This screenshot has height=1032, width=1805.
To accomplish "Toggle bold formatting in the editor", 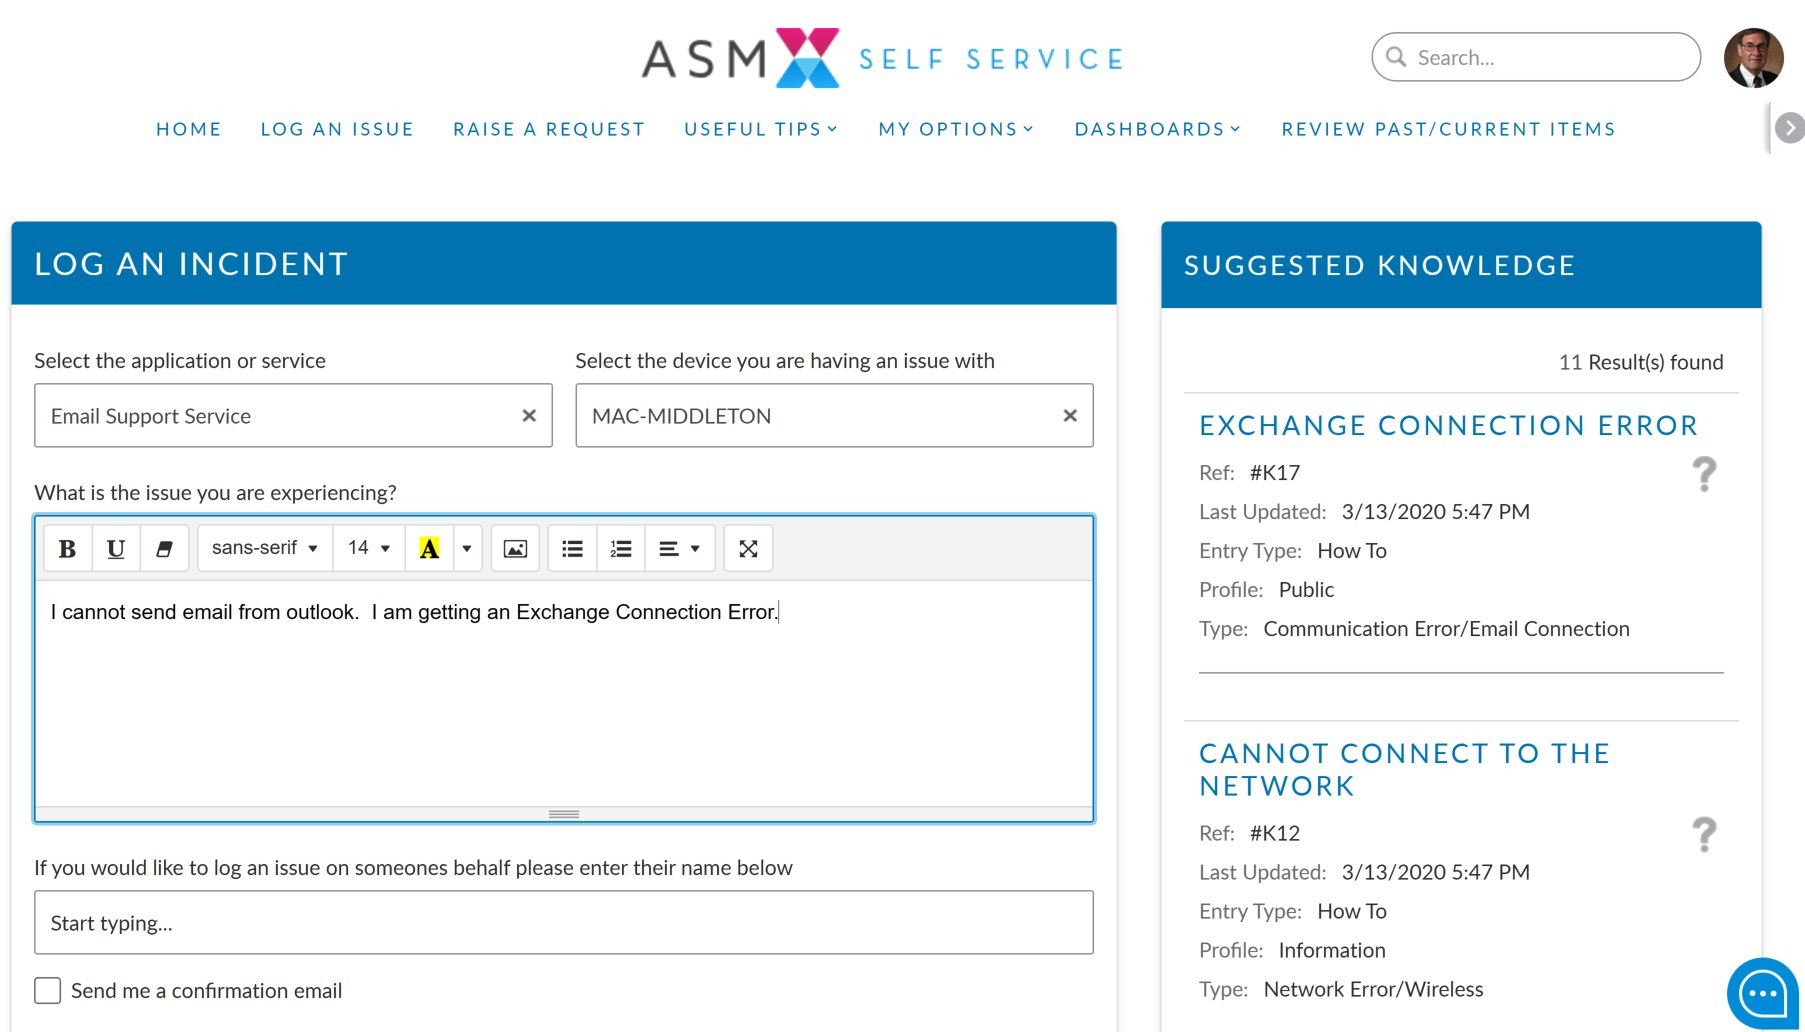I will (x=67, y=548).
